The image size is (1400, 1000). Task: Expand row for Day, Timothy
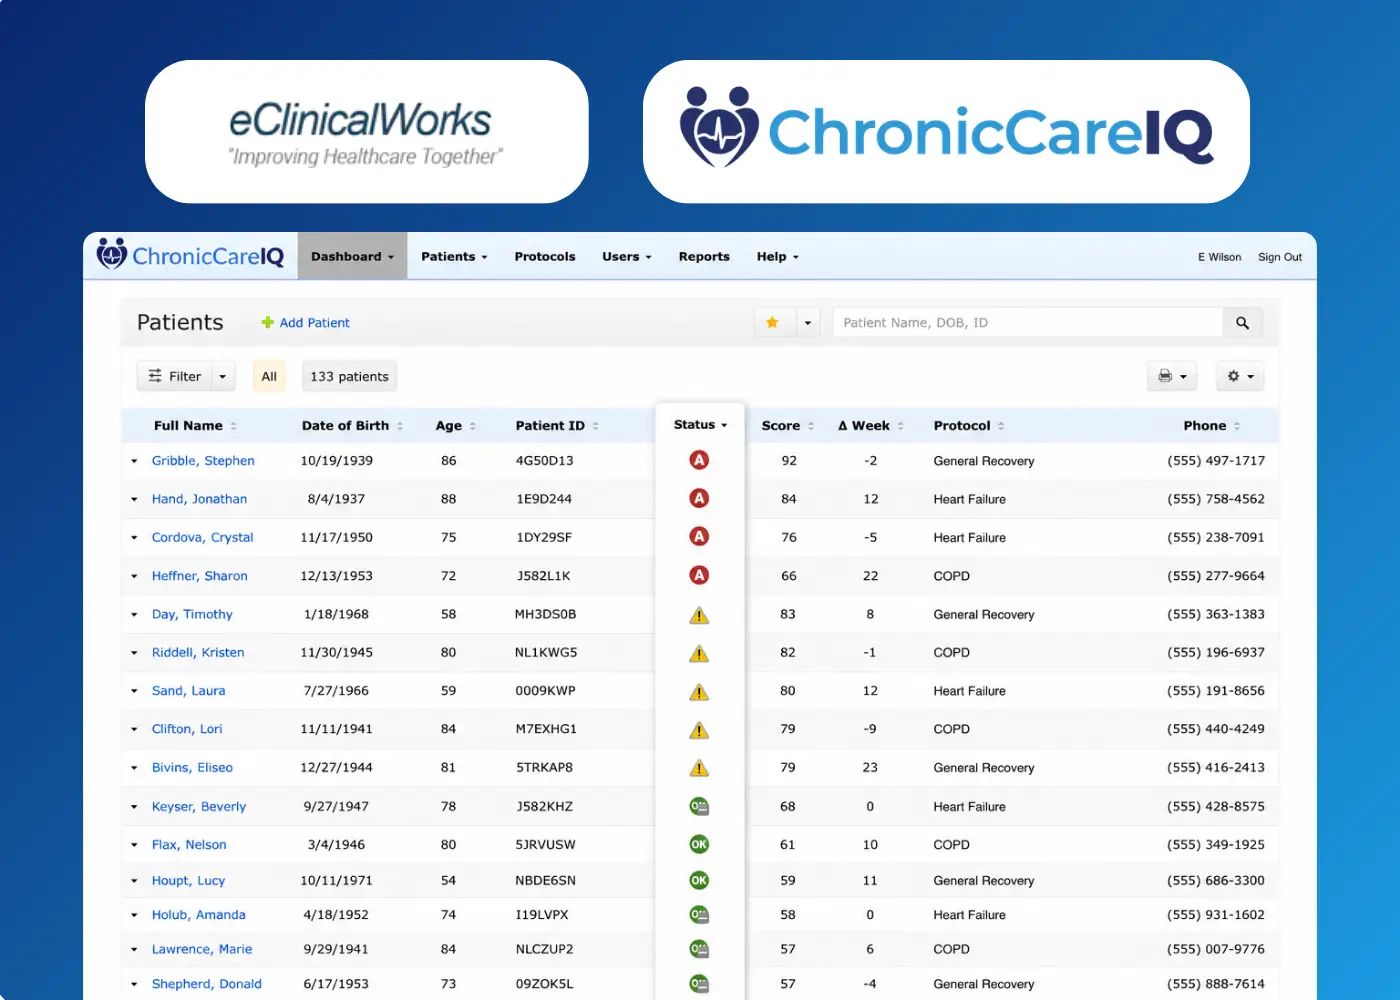pyautogui.click(x=134, y=615)
